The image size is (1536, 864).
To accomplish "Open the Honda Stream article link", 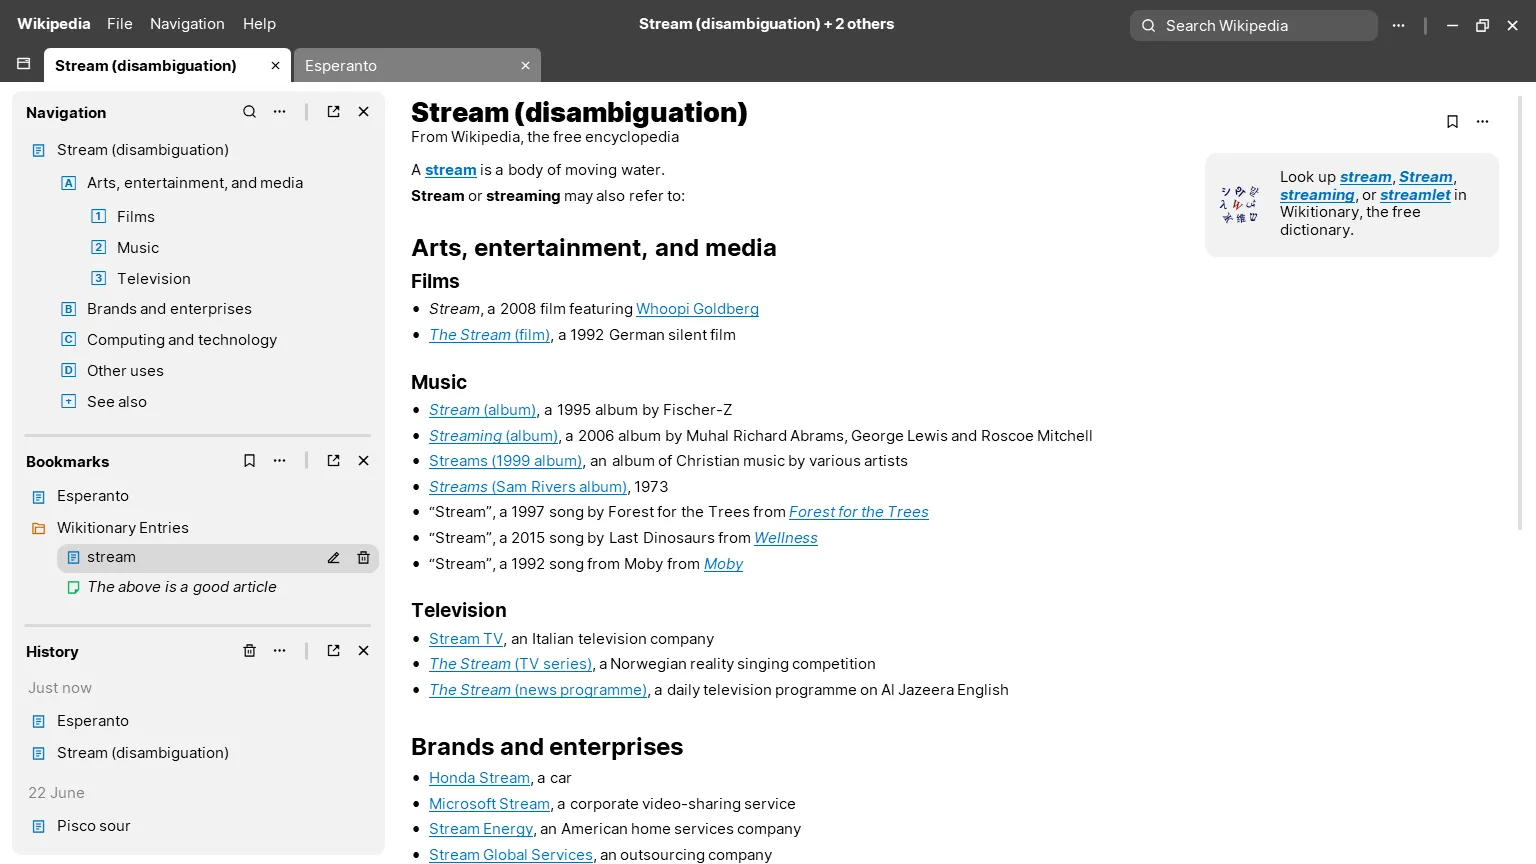I will tap(479, 777).
